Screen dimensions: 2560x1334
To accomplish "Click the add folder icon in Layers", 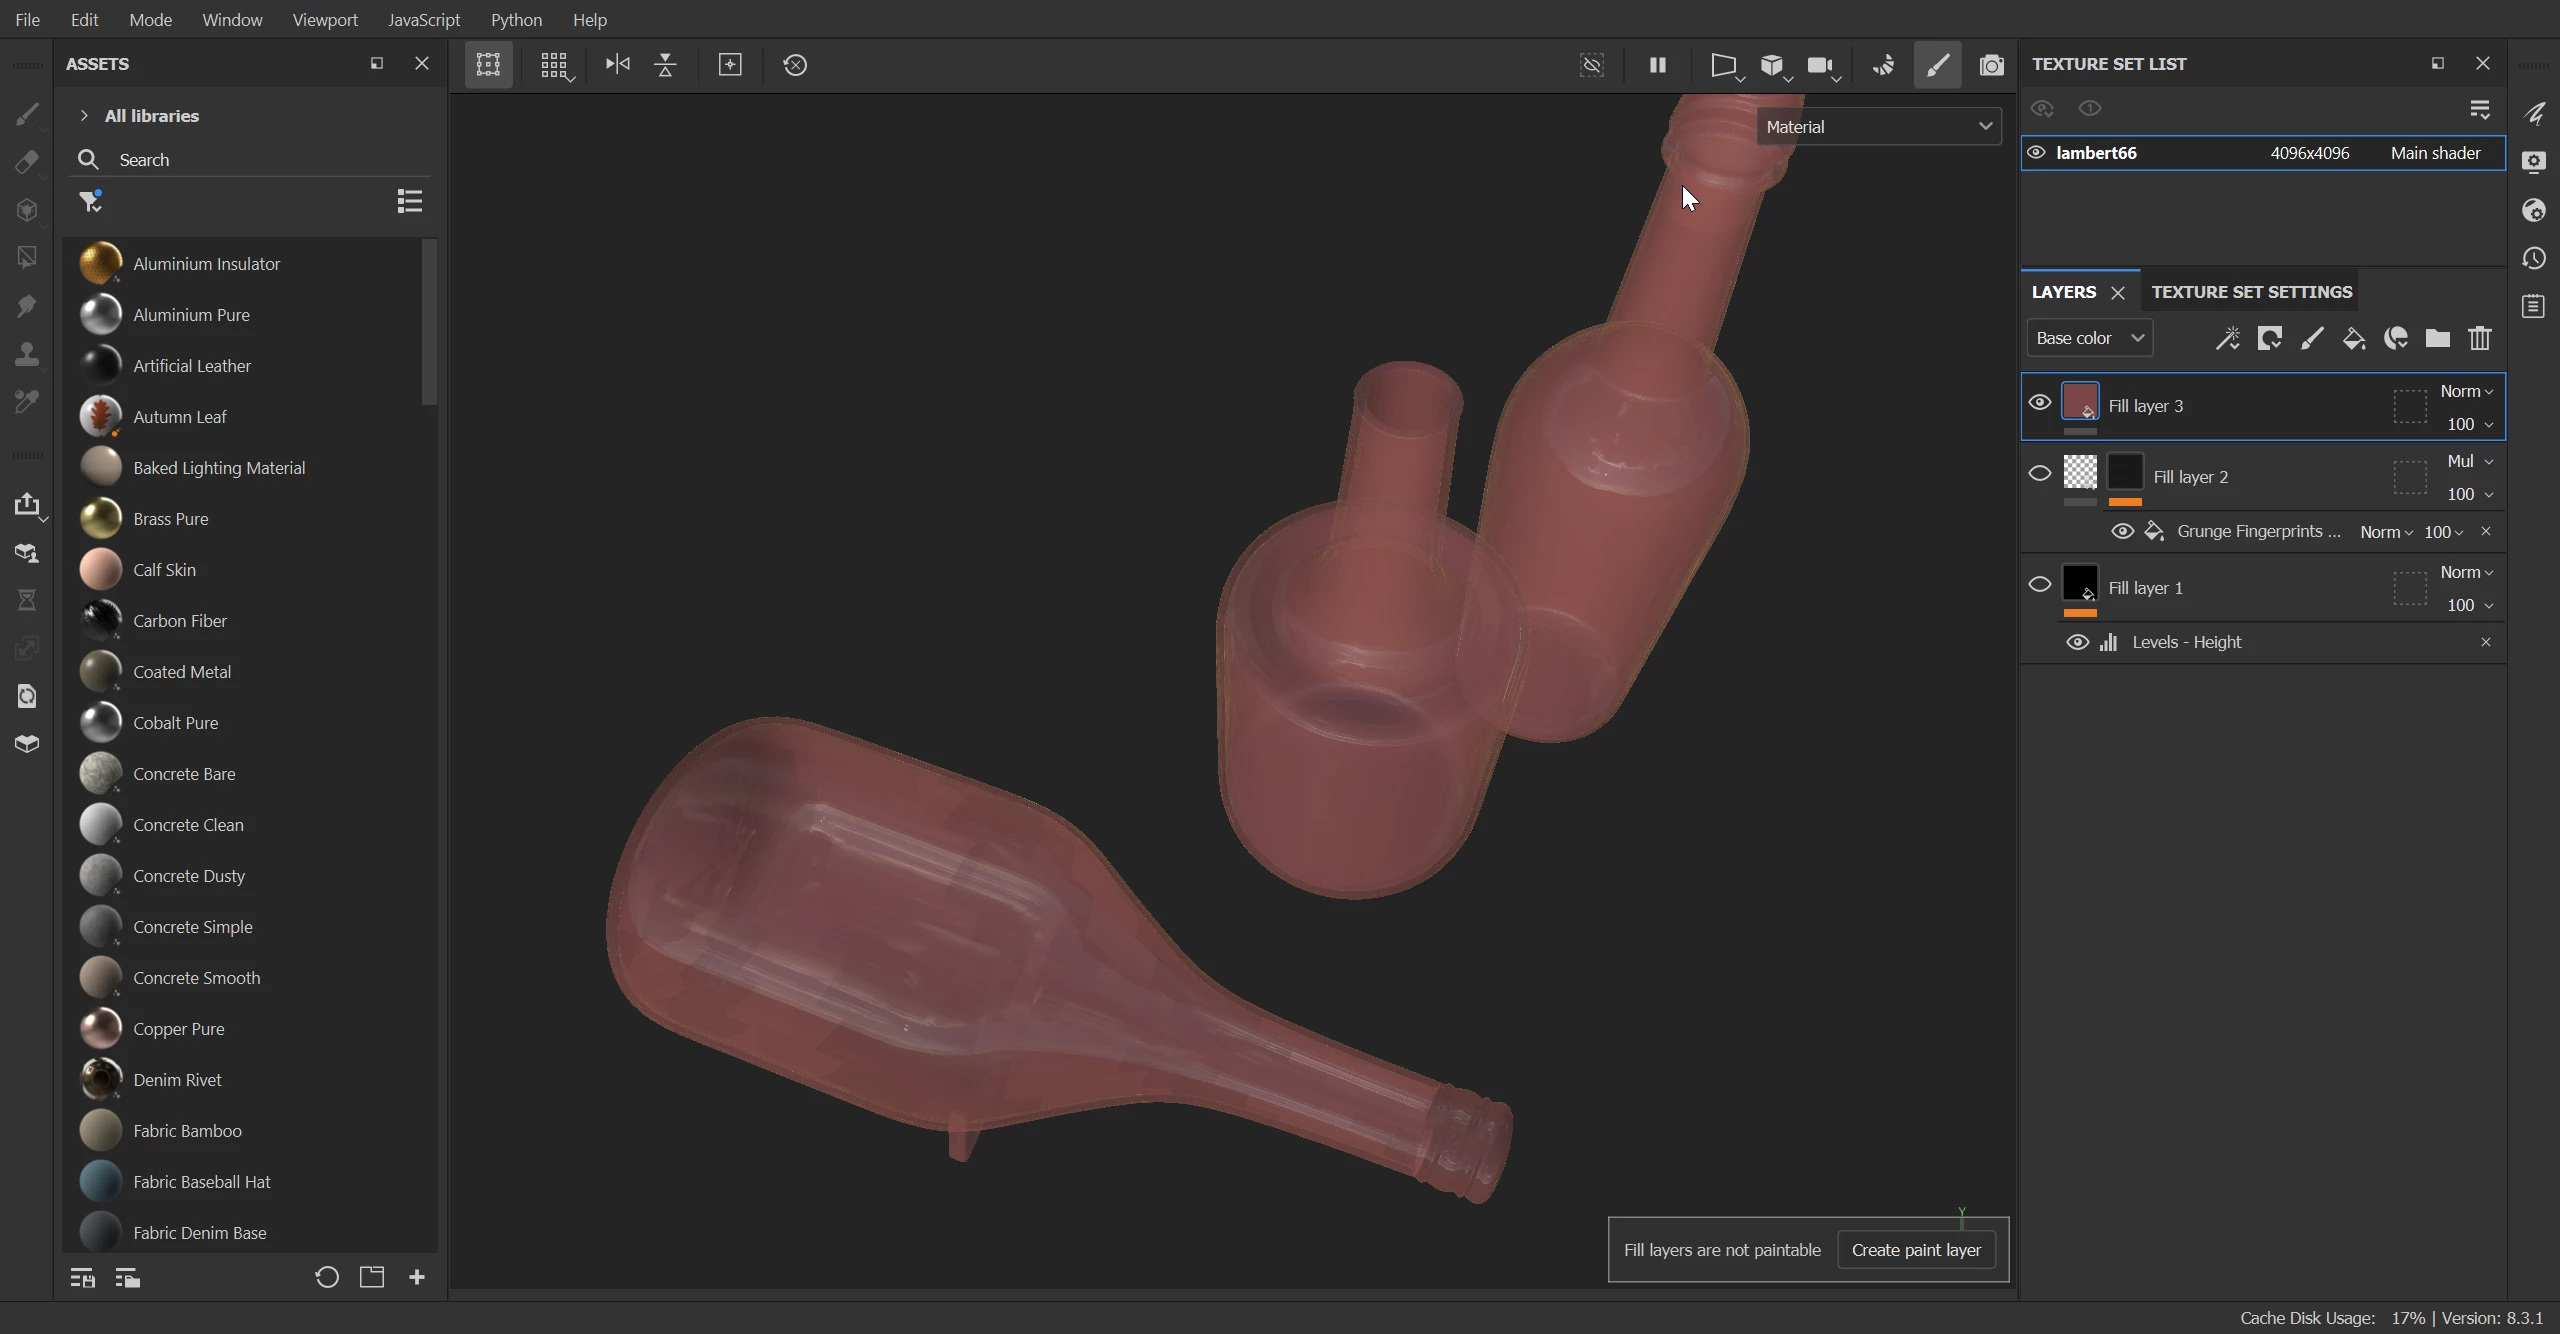I will 2438,339.
